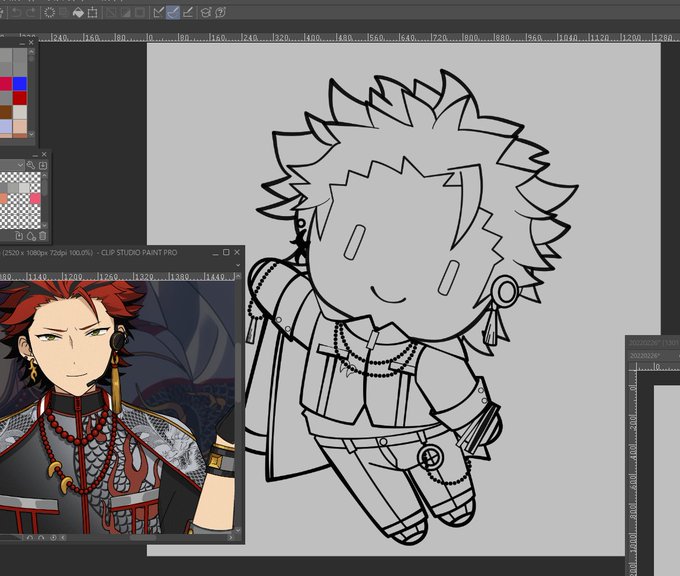The image size is (680, 576).
Task: Click the add color droplet icon
Action: [31, 236]
